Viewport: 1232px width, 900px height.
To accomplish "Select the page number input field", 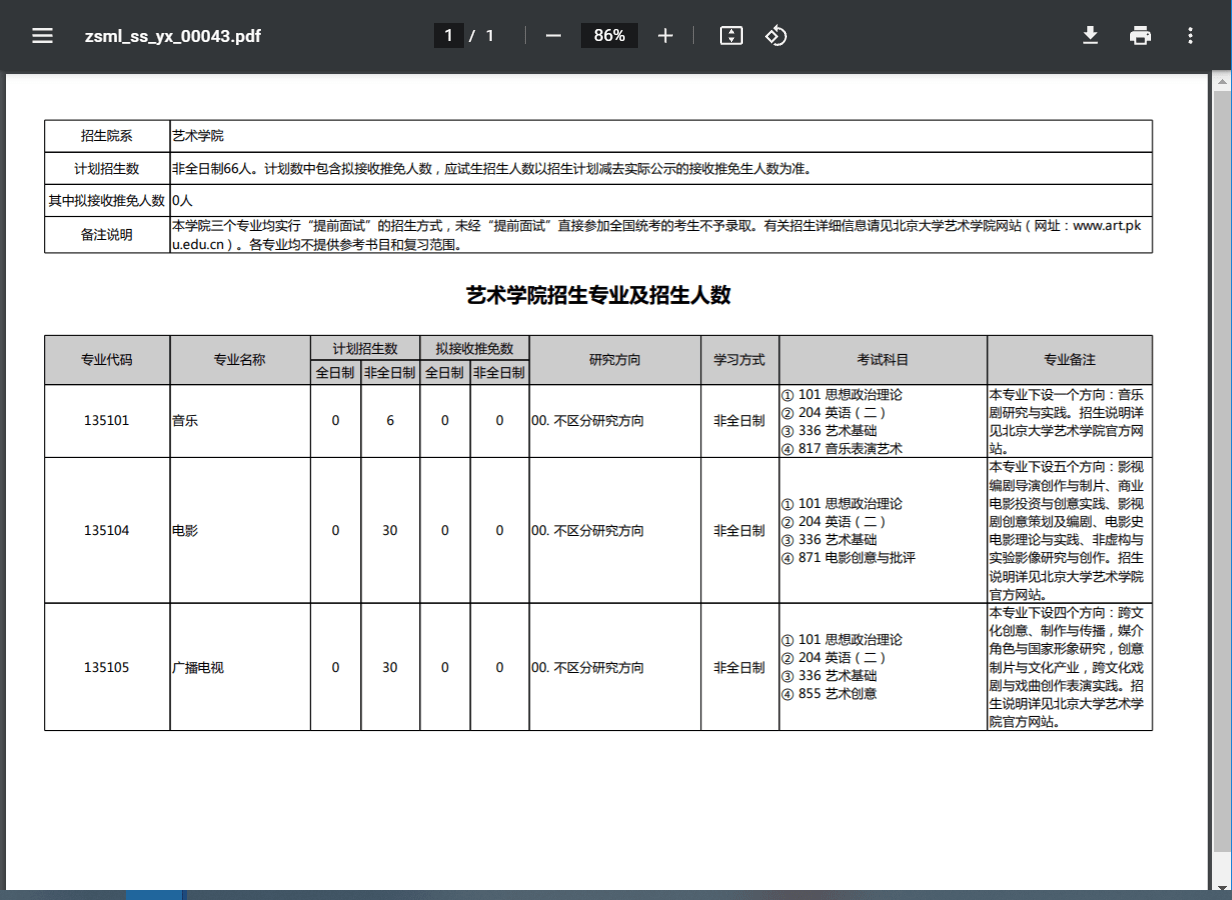I will point(448,36).
